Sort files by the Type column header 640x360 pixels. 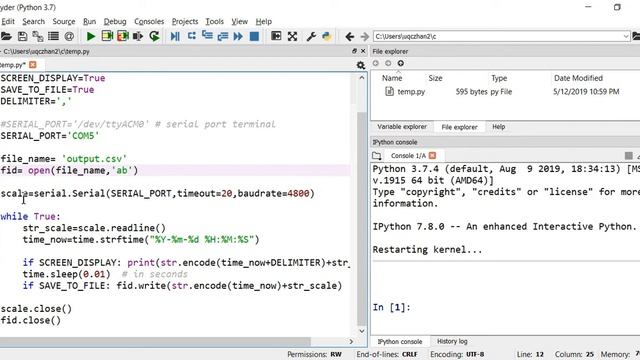tap(499, 78)
